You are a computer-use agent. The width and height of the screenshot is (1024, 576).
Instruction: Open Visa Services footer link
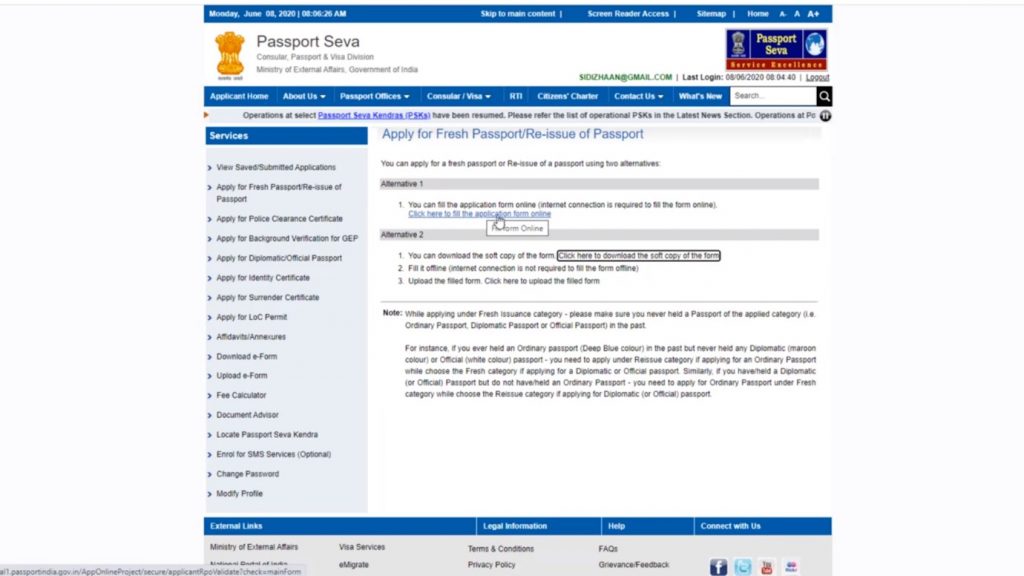pyautogui.click(x=362, y=547)
